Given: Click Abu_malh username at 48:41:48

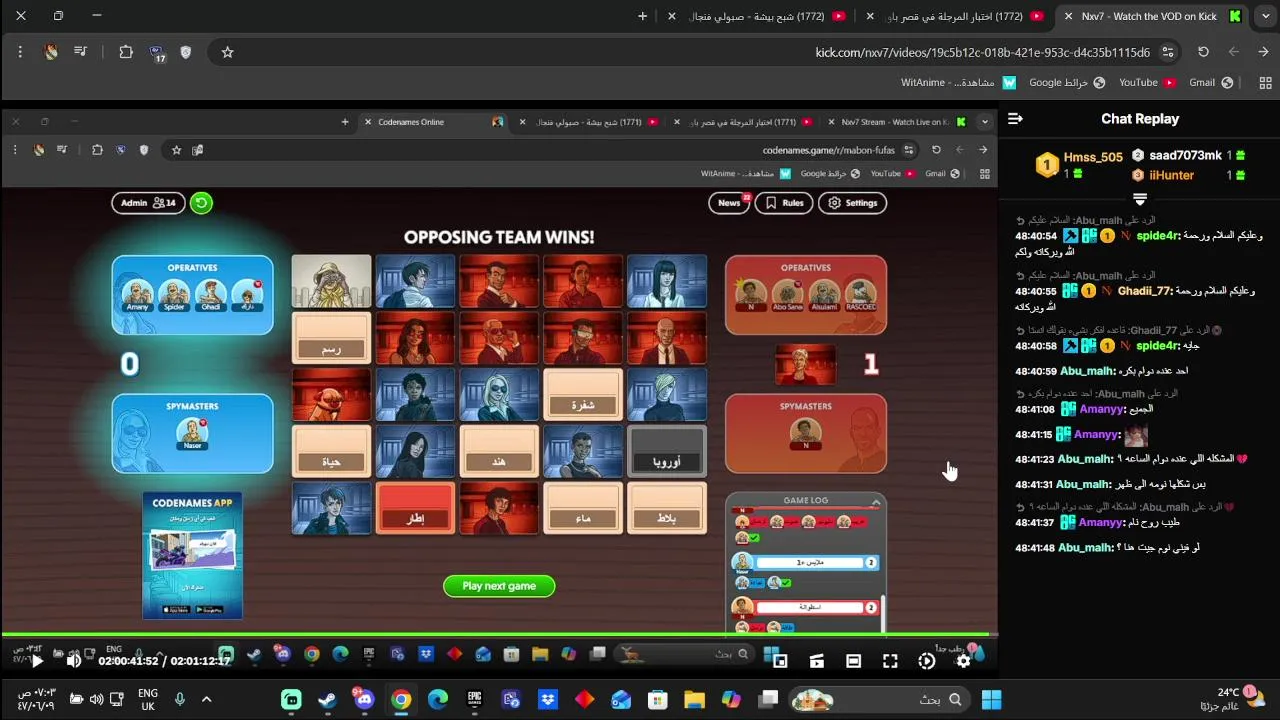Looking at the screenshot, I should coord(1085,548).
